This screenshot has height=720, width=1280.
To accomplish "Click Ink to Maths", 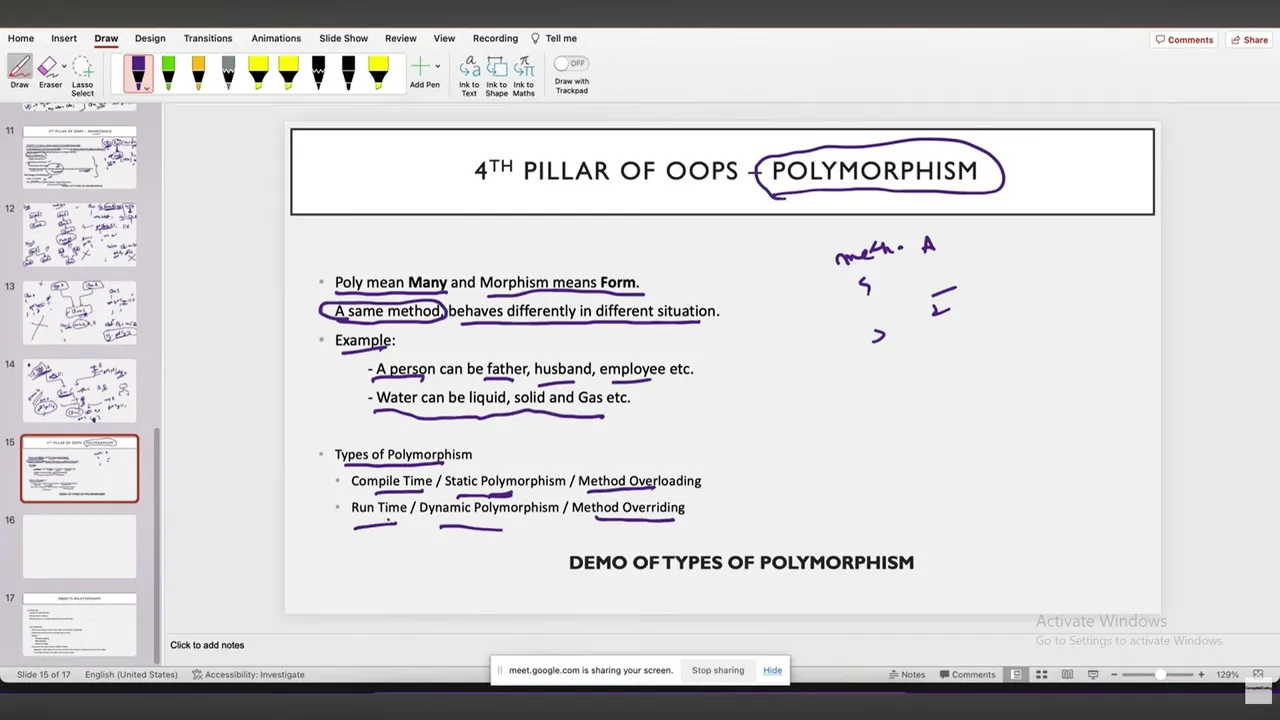I will (524, 76).
